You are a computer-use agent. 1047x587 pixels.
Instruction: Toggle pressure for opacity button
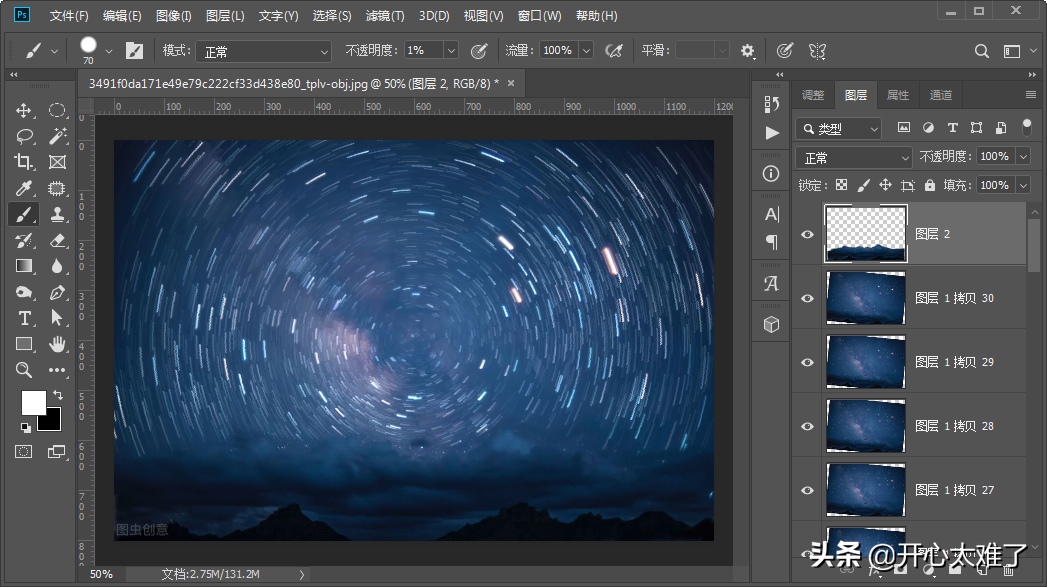(478, 51)
